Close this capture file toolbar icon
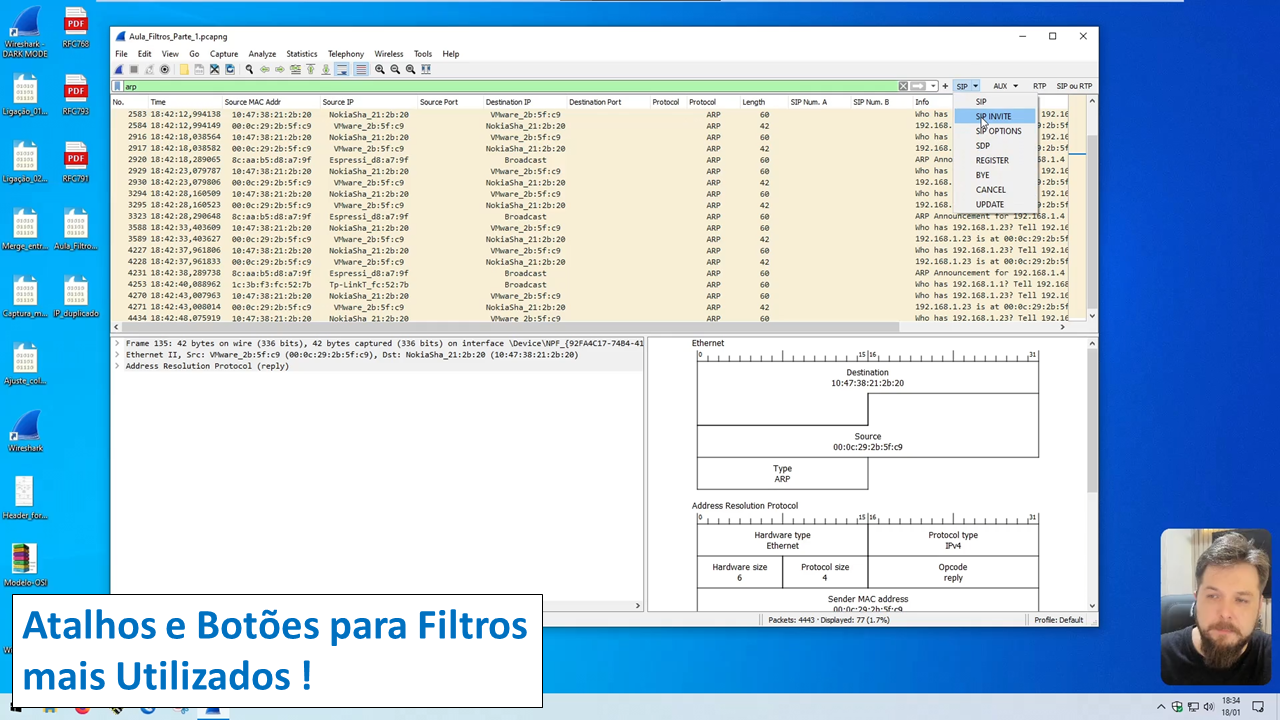The image size is (1280, 720). 214,69
